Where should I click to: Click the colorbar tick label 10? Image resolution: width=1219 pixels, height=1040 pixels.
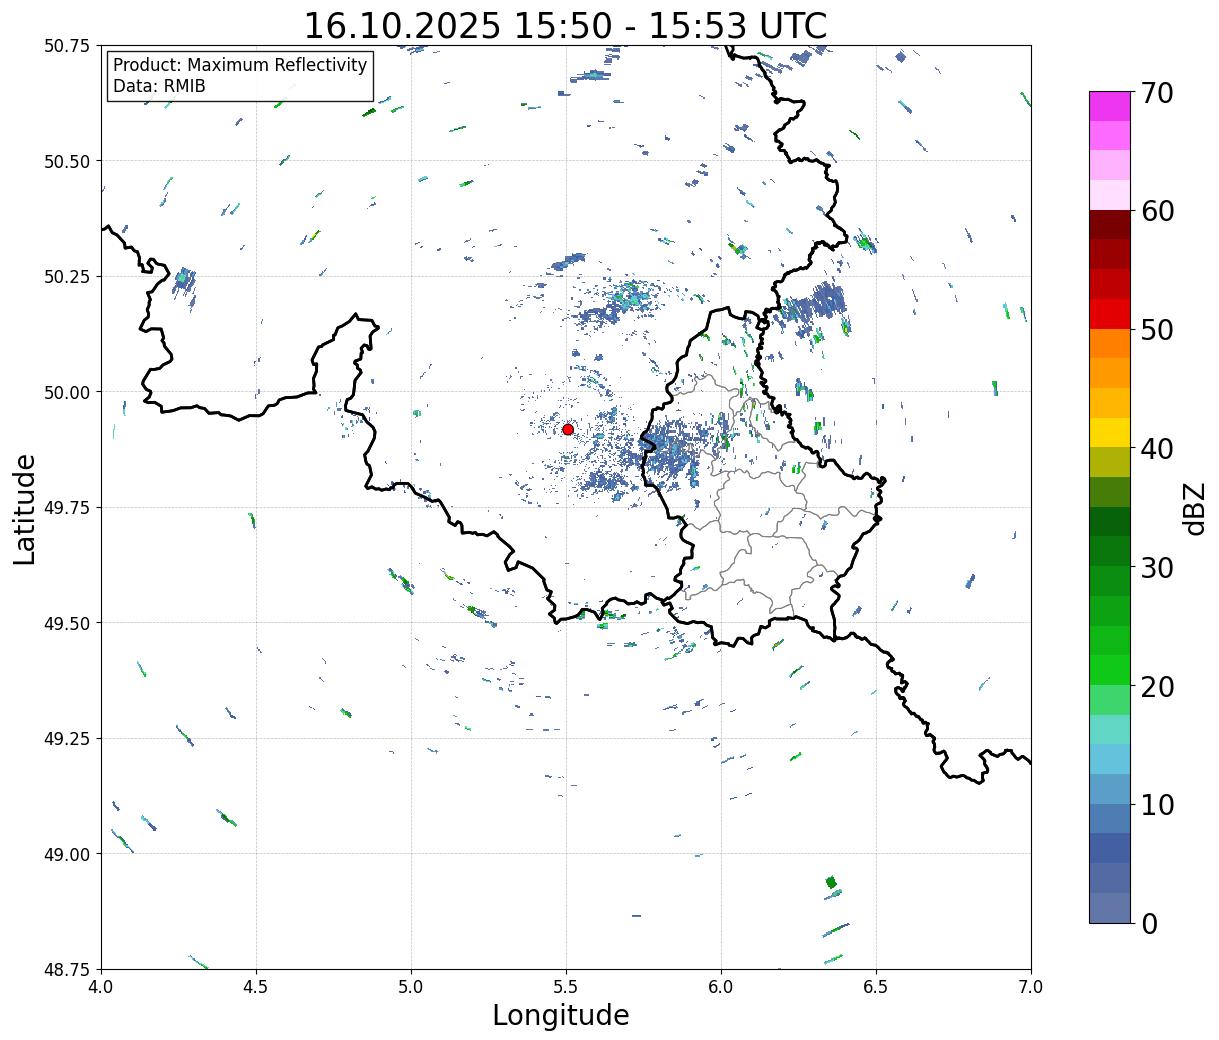pyautogui.click(x=1156, y=804)
